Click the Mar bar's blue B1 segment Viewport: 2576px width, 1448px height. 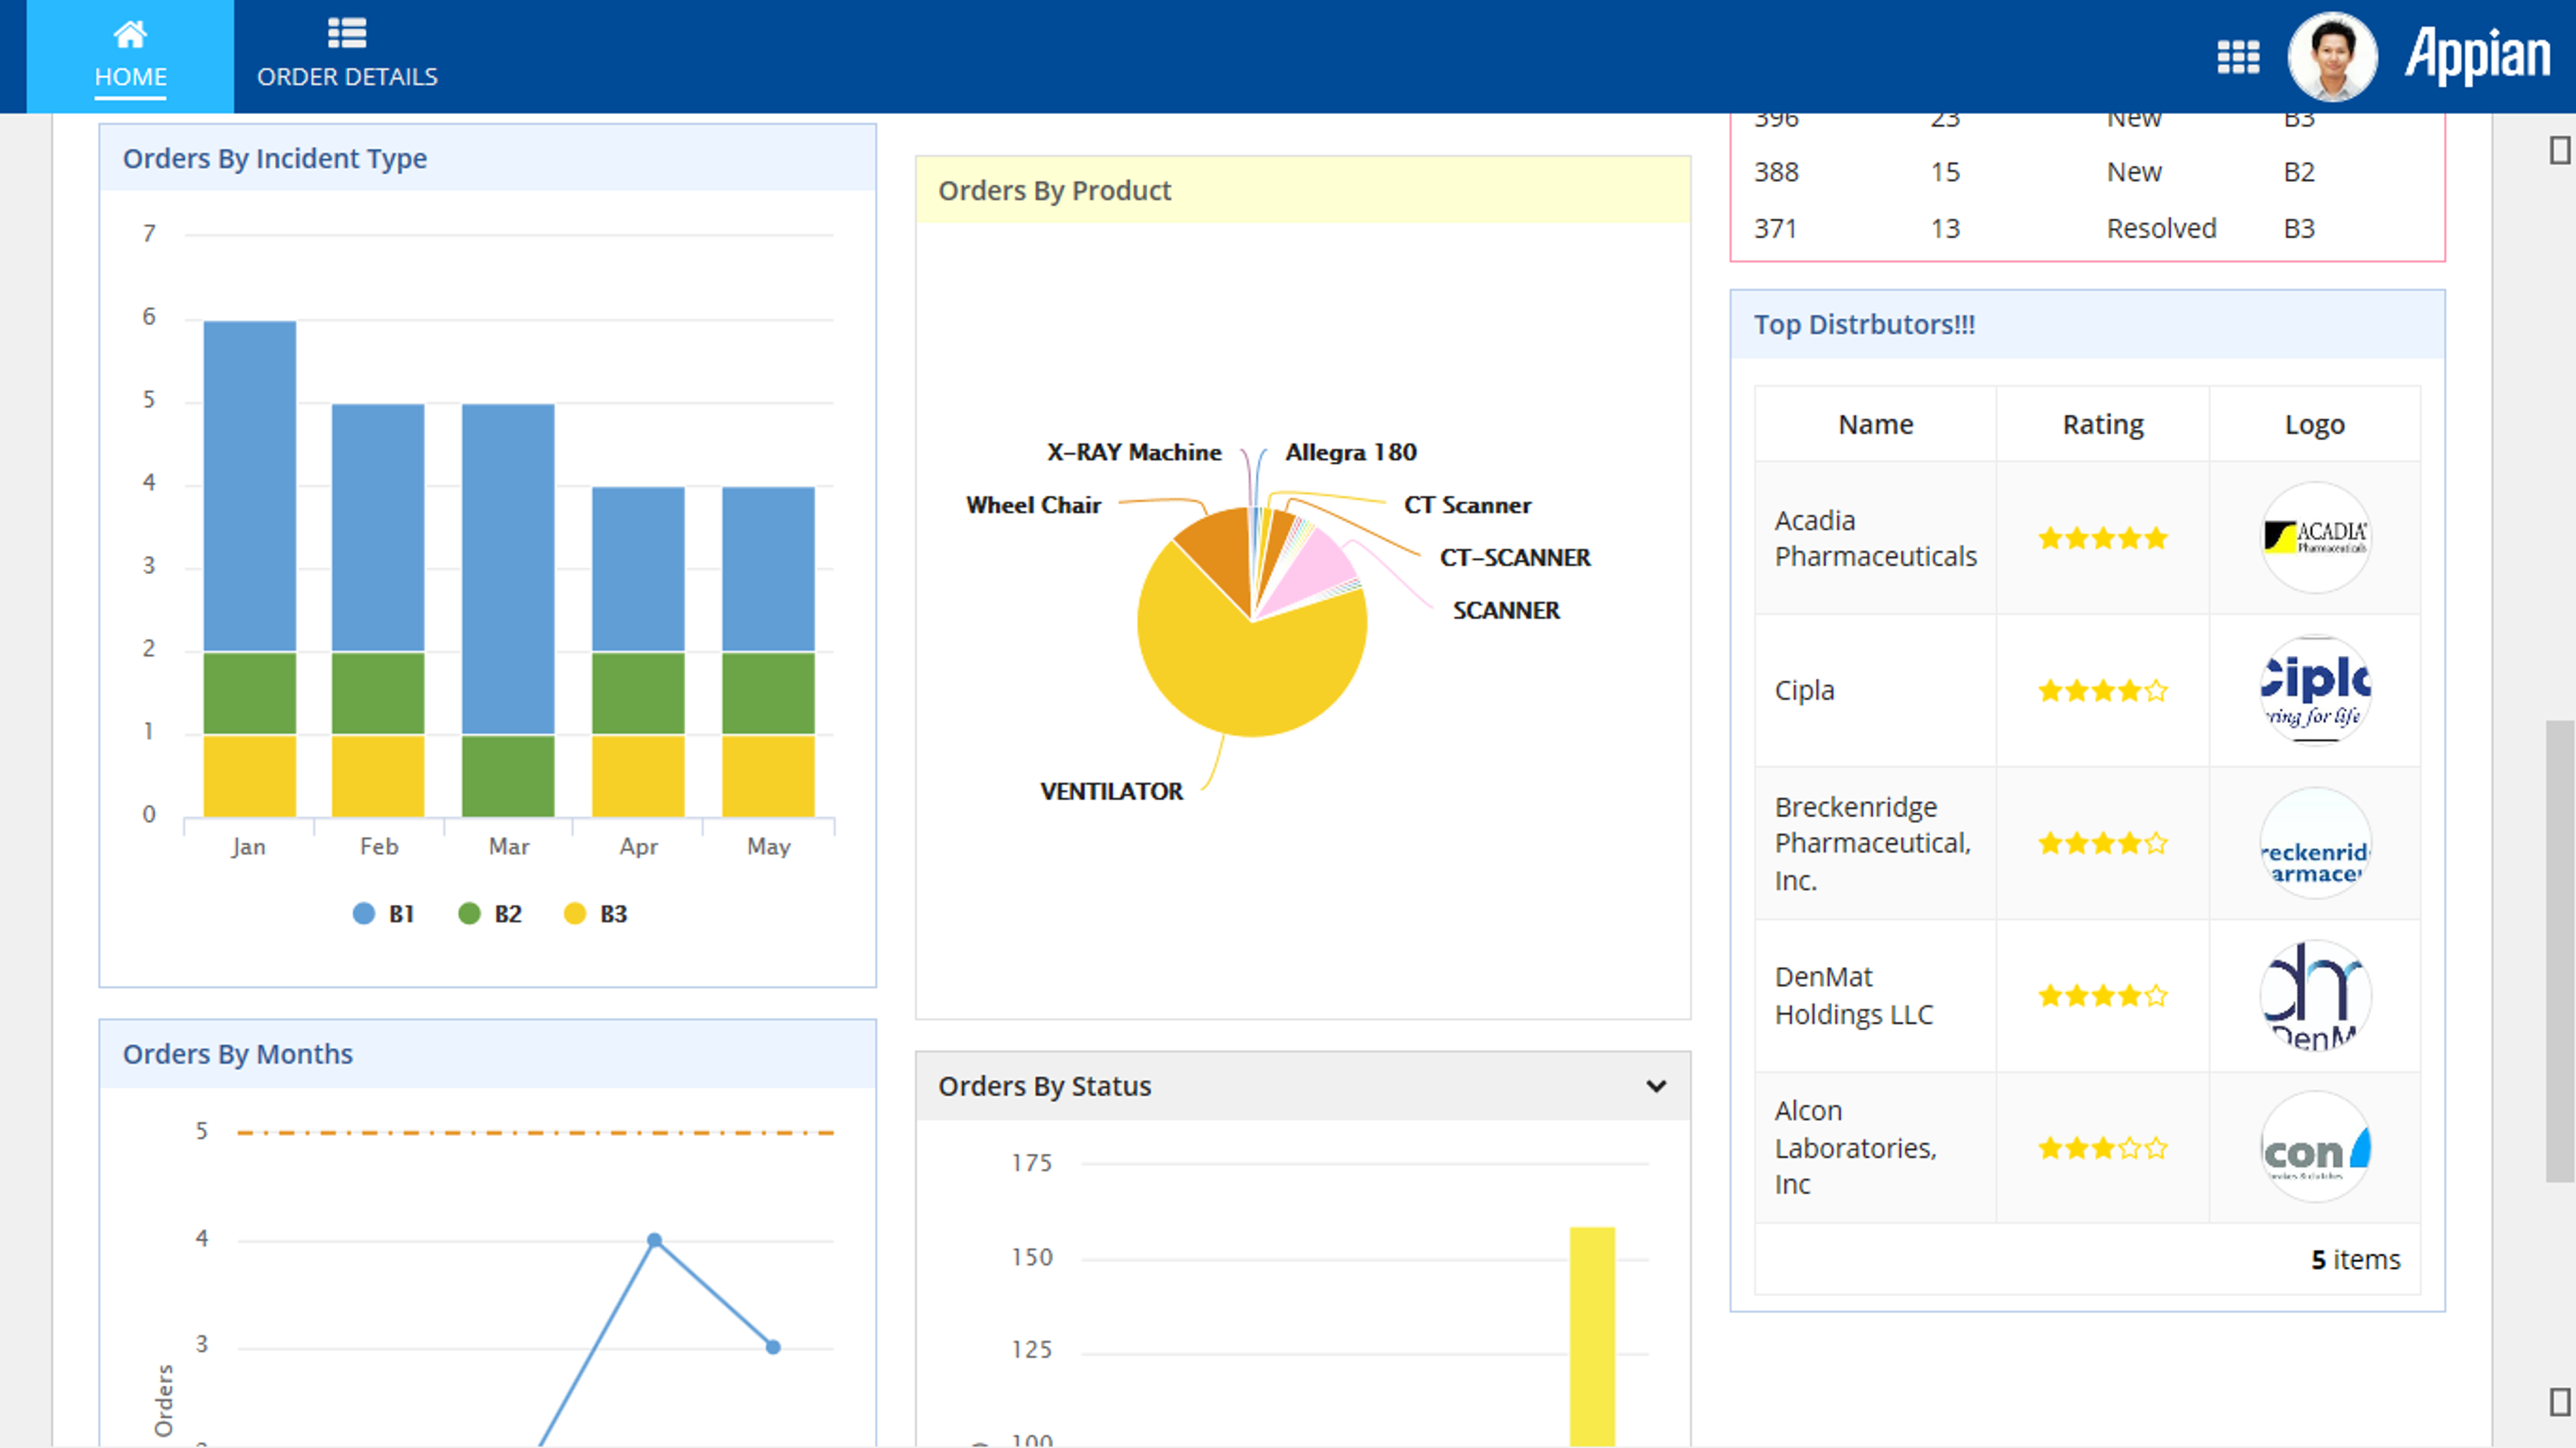508,569
